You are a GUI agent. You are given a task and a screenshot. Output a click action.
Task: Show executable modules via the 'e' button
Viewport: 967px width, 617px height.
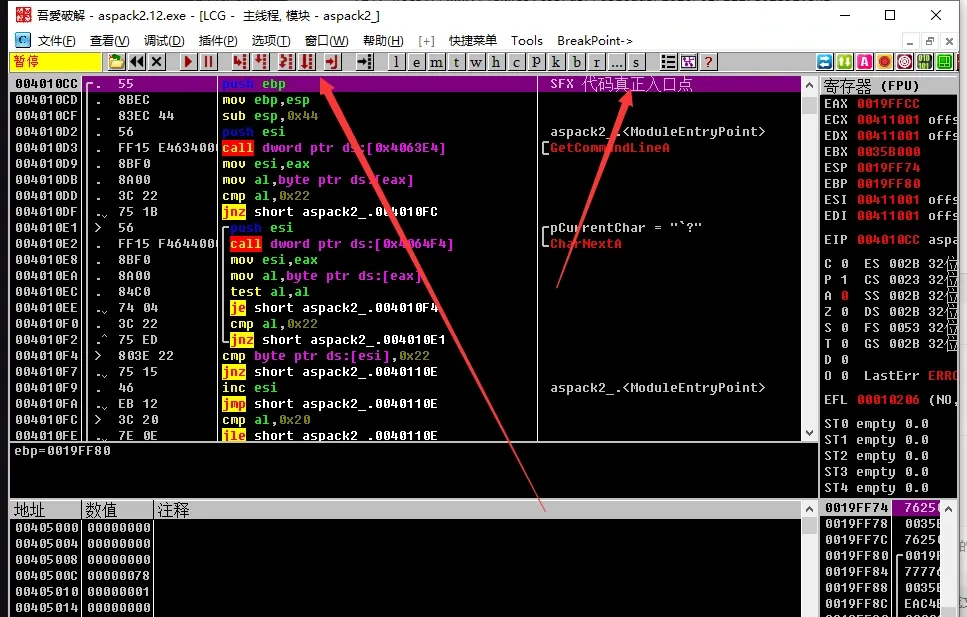coord(416,62)
